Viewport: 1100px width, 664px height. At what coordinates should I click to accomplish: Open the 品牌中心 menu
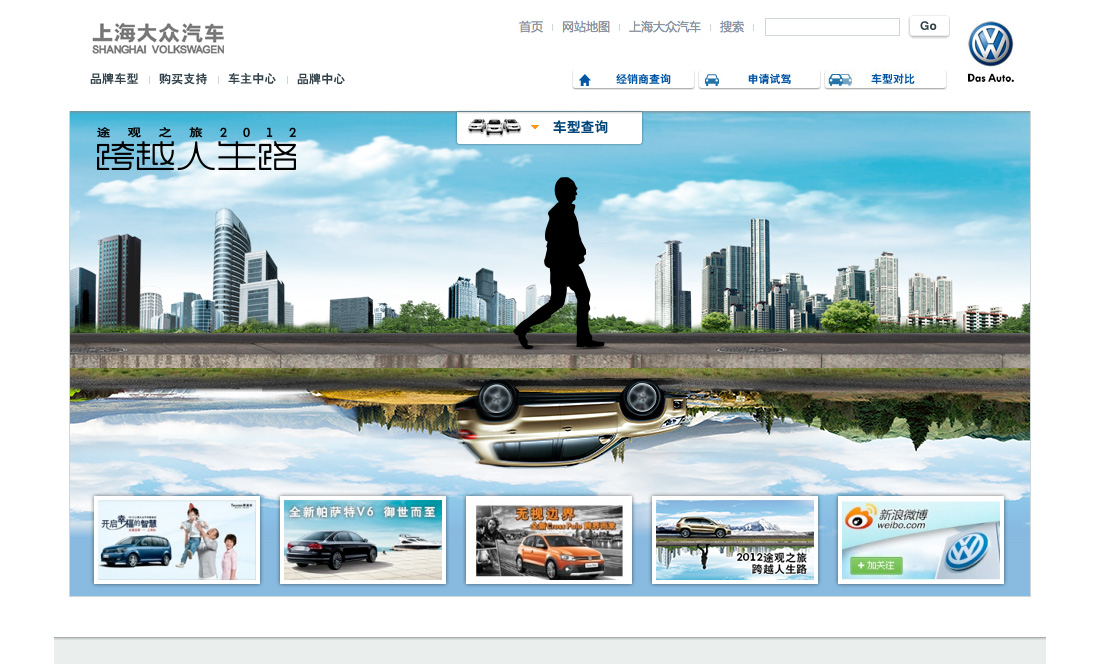click(x=321, y=79)
